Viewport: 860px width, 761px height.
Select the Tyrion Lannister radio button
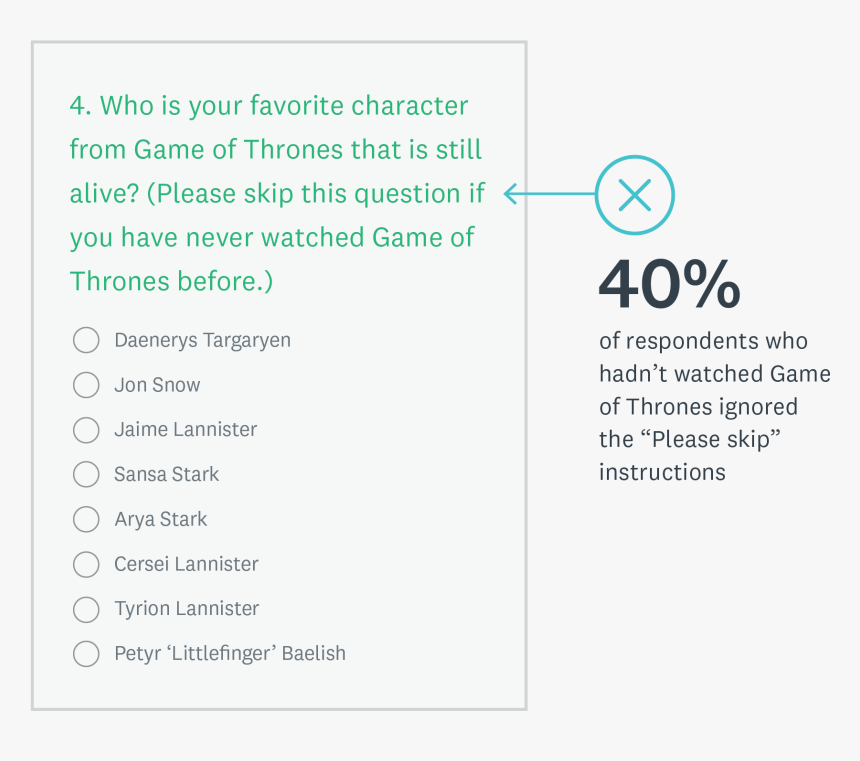point(86,609)
